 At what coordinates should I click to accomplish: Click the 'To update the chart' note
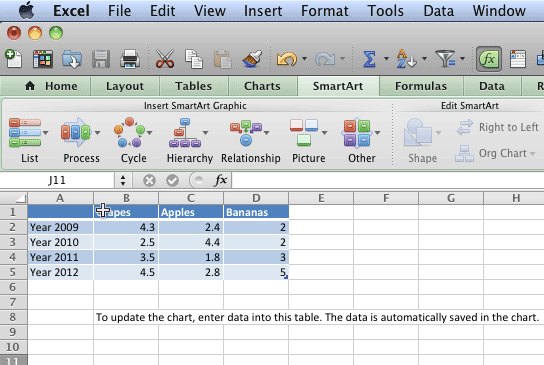317,317
